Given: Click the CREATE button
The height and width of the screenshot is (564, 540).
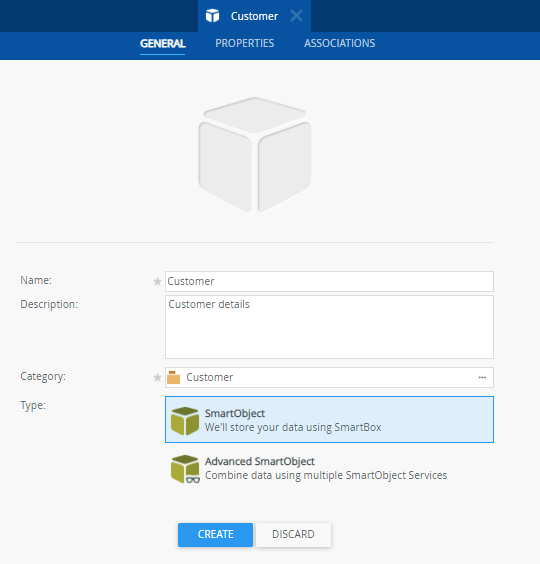Looking at the screenshot, I should tap(215, 535).
